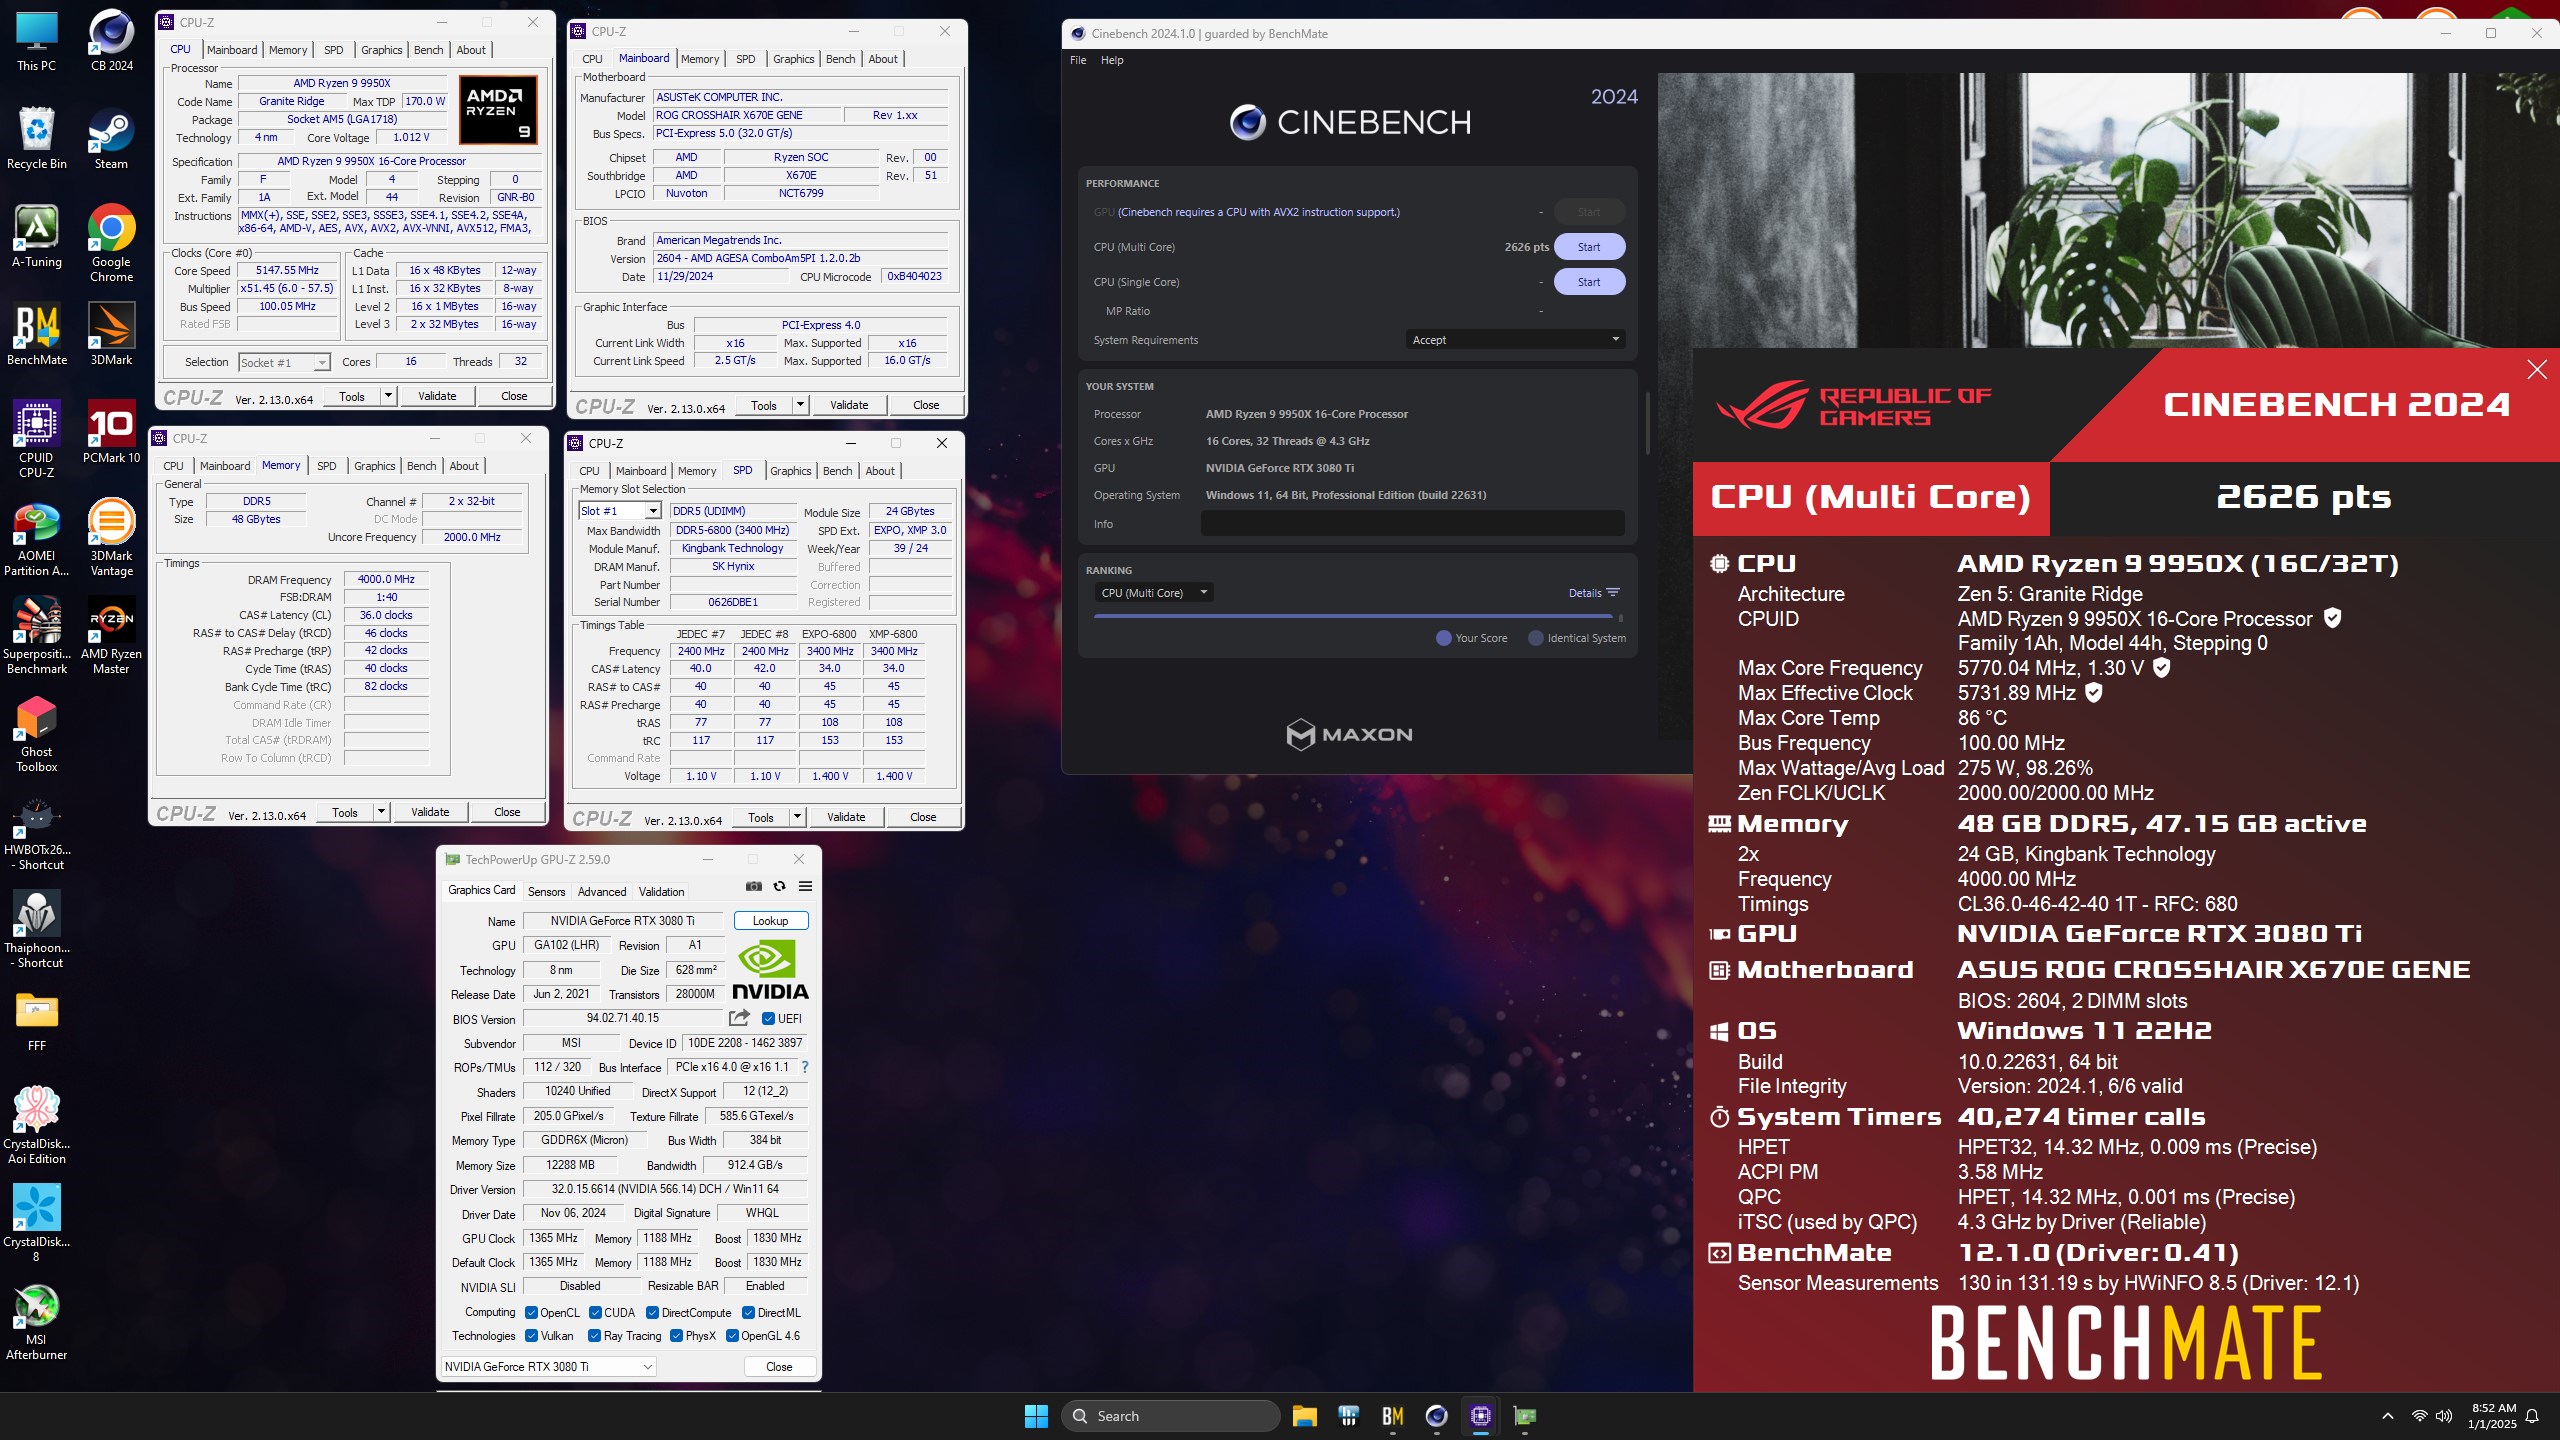Click the GPU-Z screenshot camera icon
Viewport: 2560px width, 1440px height.
(754, 887)
